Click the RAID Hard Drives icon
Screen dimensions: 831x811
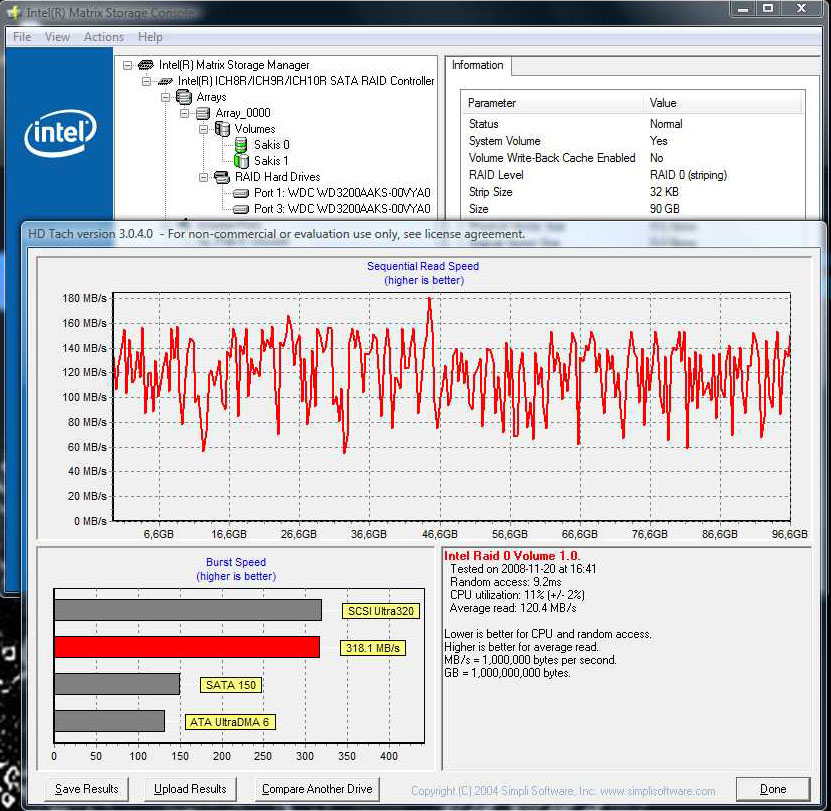222,177
